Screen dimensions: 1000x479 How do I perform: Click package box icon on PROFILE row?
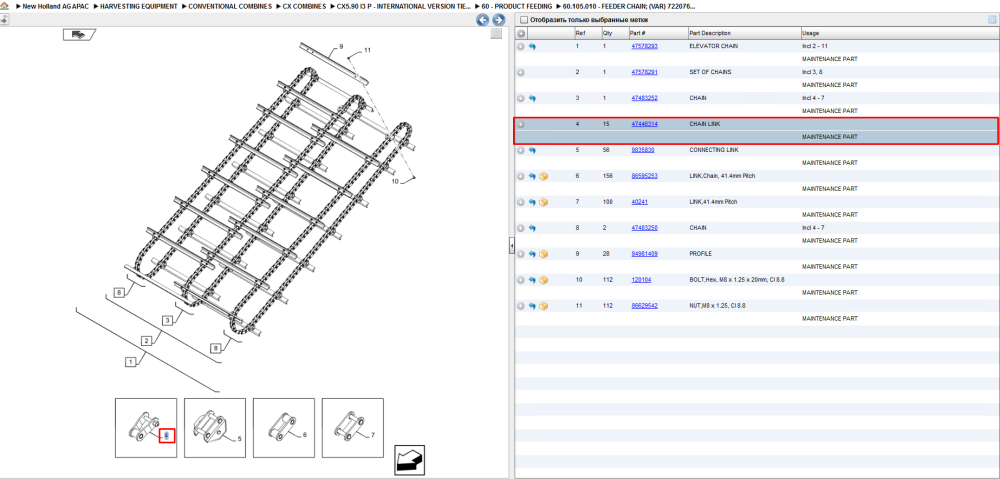coord(544,254)
